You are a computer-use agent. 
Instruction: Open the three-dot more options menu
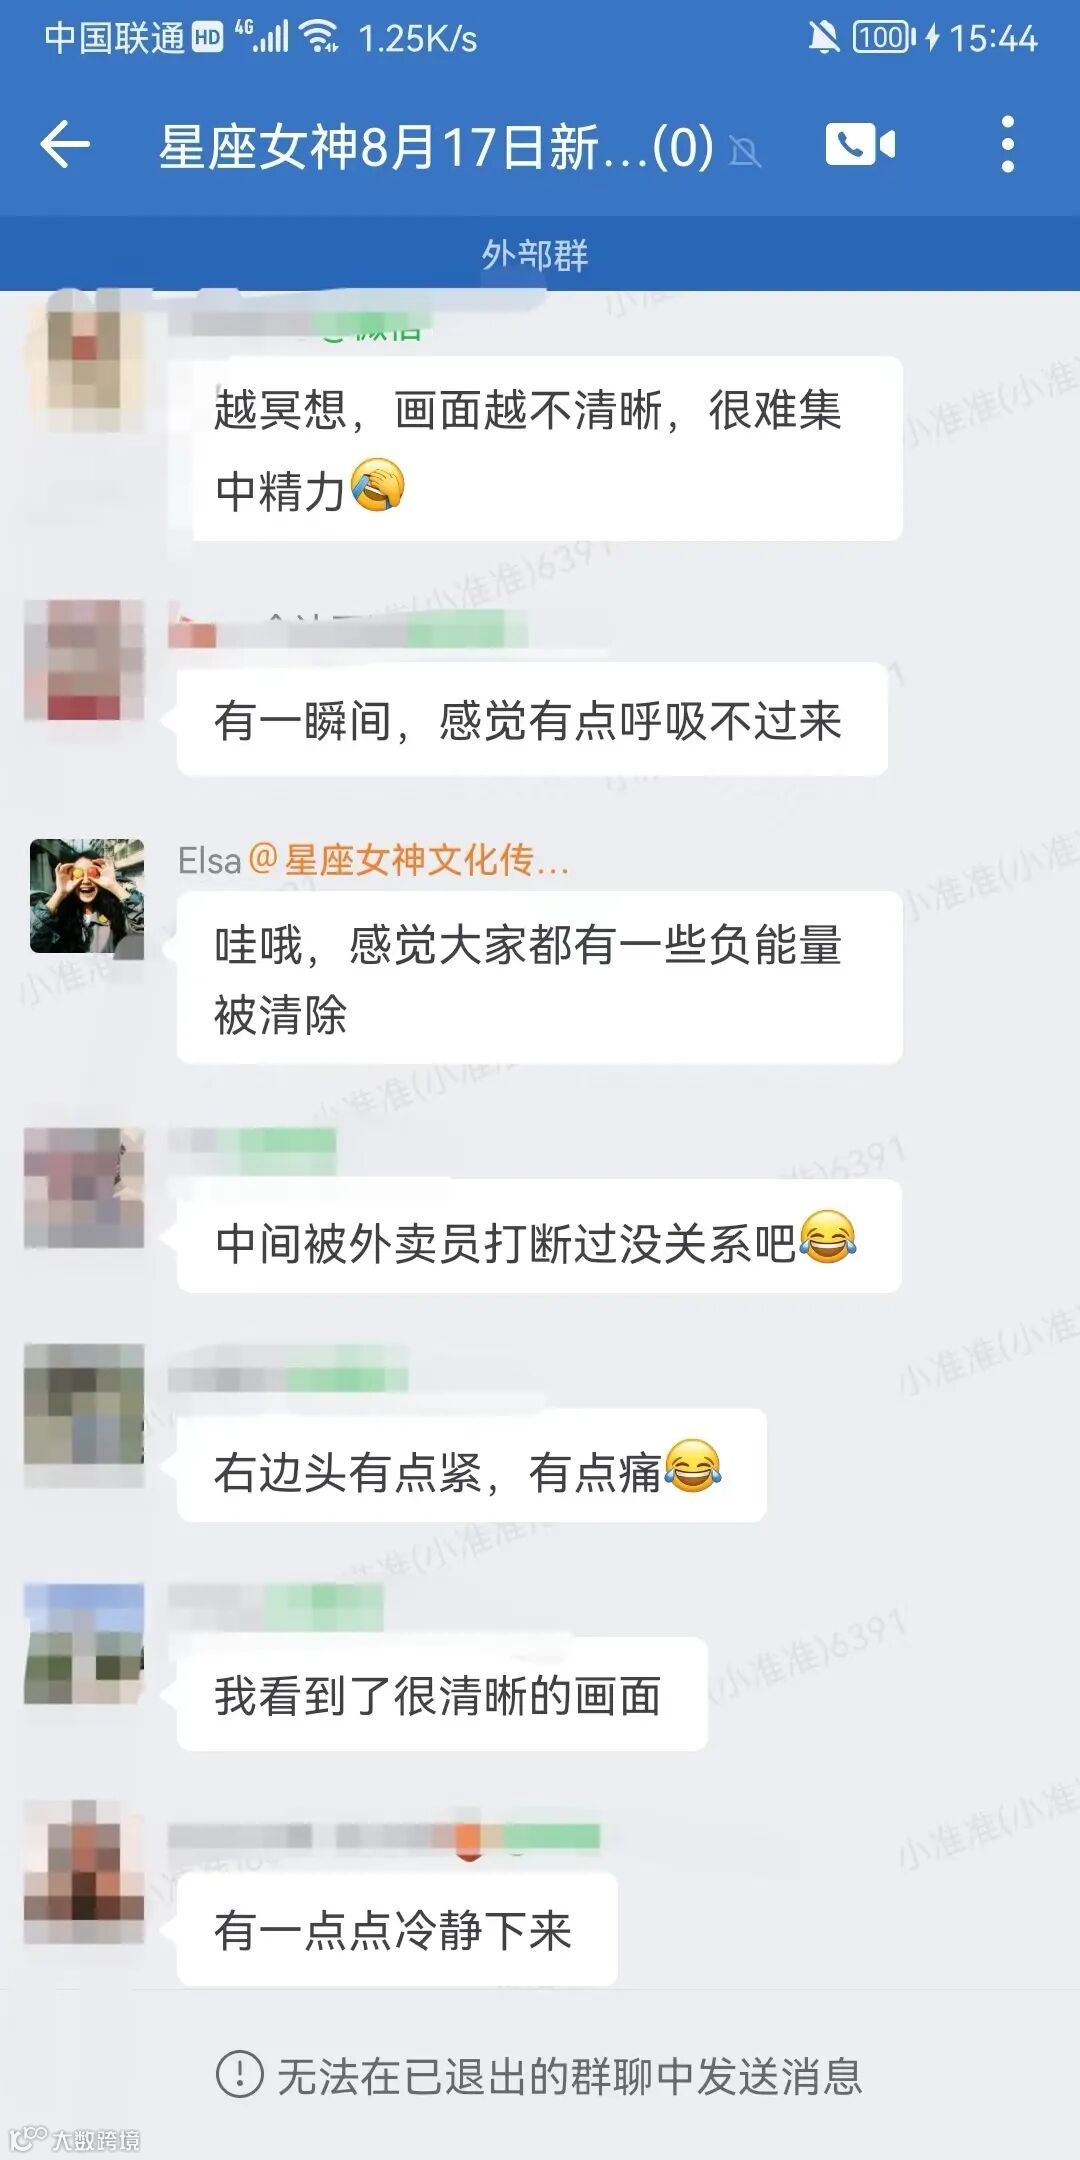(1008, 144)
